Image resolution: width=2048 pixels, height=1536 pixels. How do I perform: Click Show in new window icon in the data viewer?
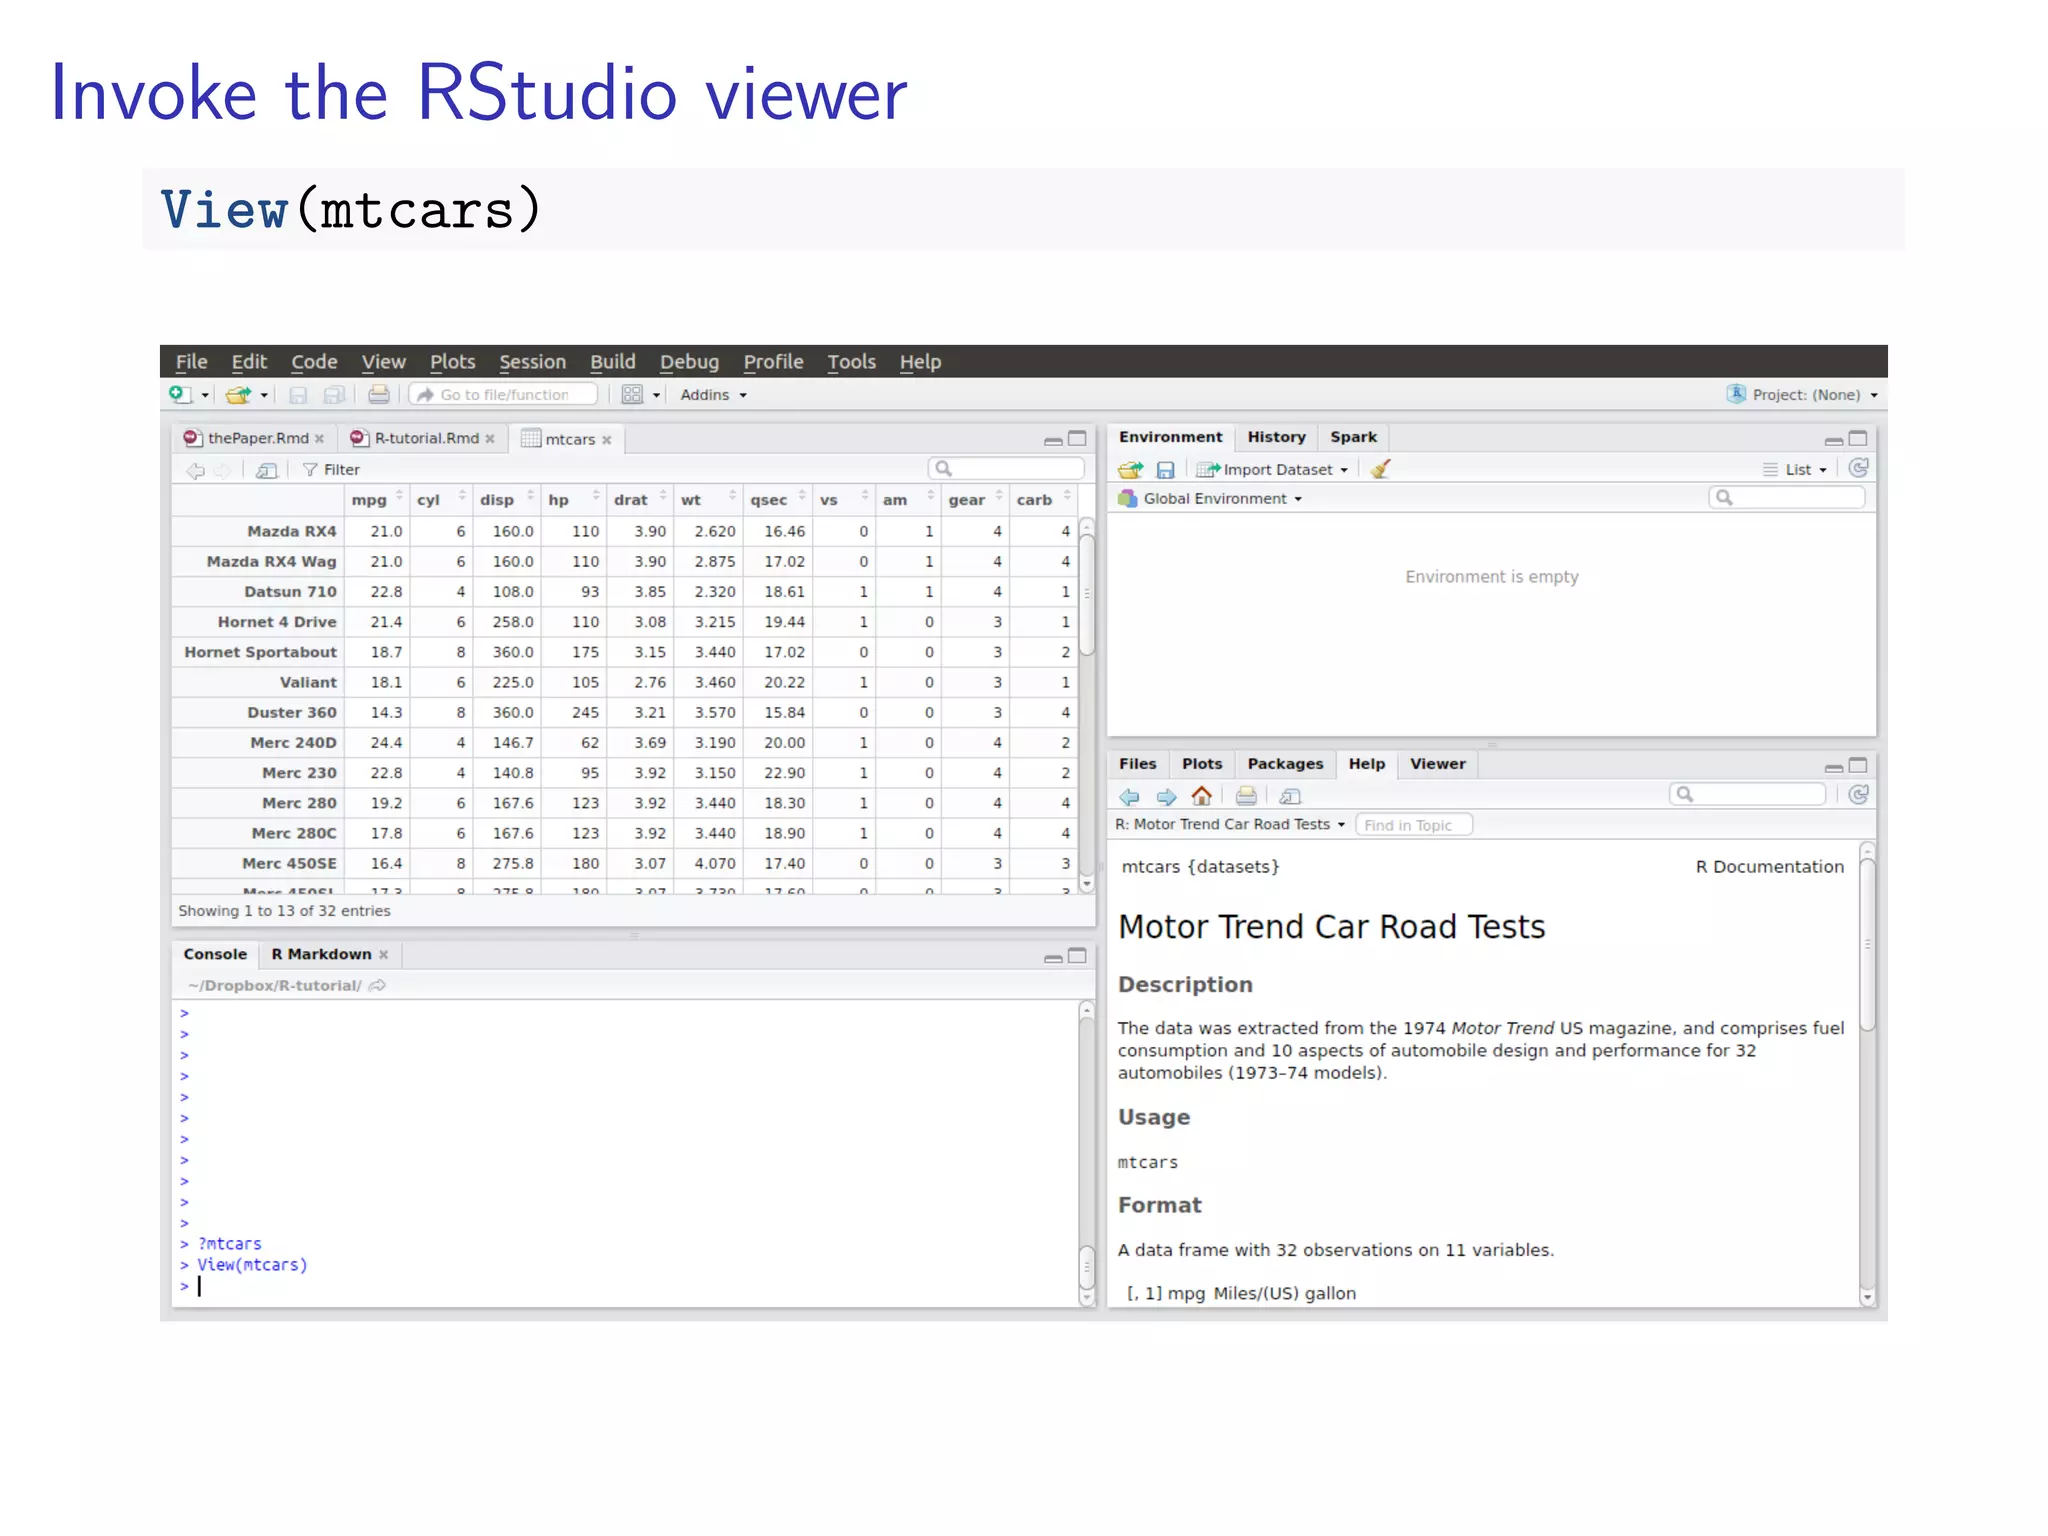click(267, 470)
